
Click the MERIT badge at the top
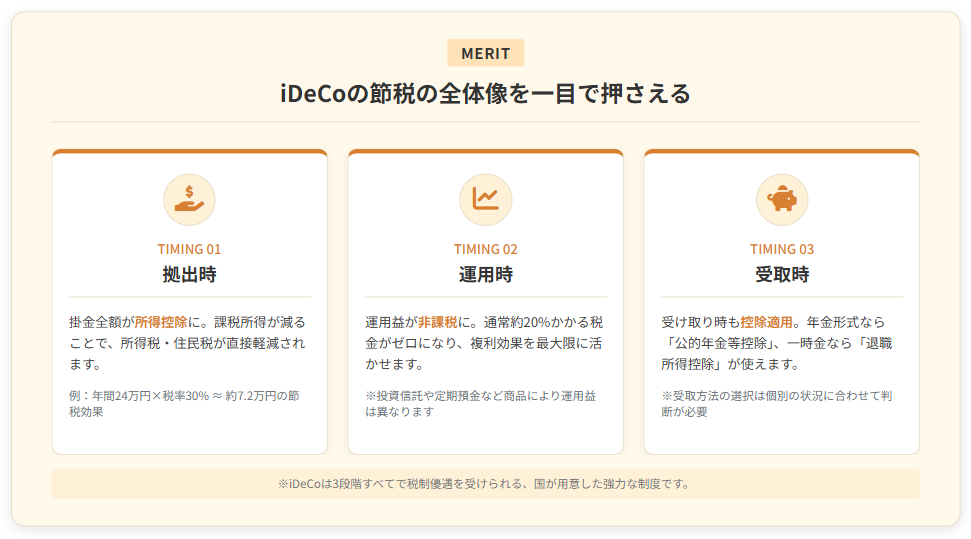[x=485, y=53]
